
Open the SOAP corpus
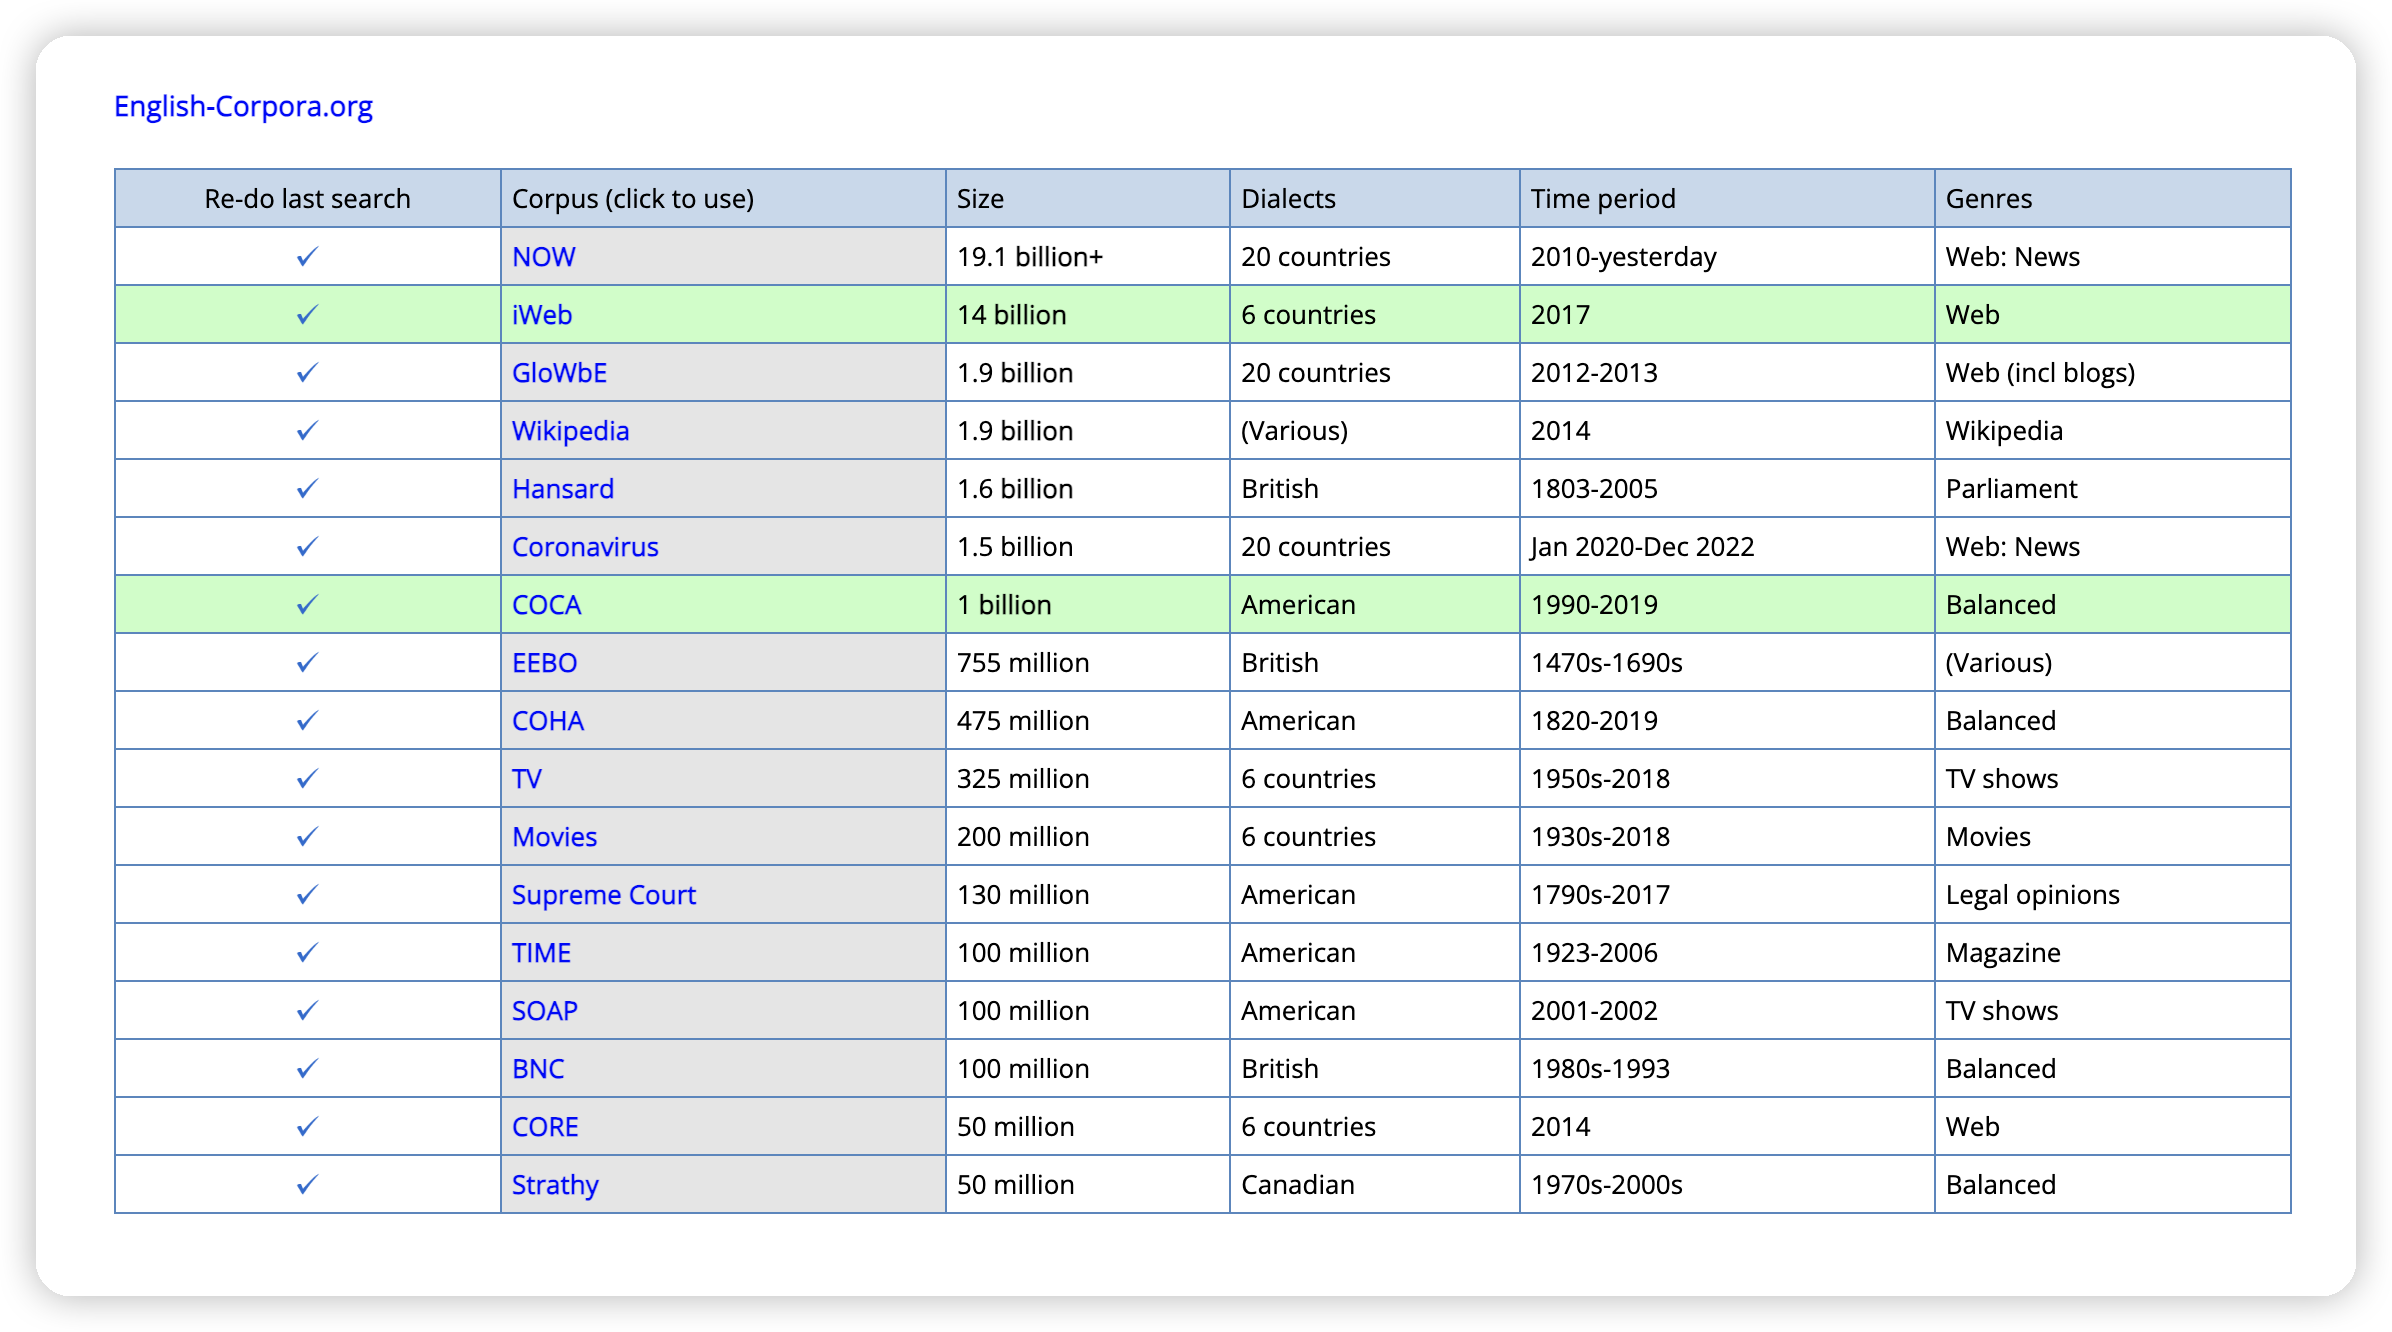click(x=545, y=1011)
